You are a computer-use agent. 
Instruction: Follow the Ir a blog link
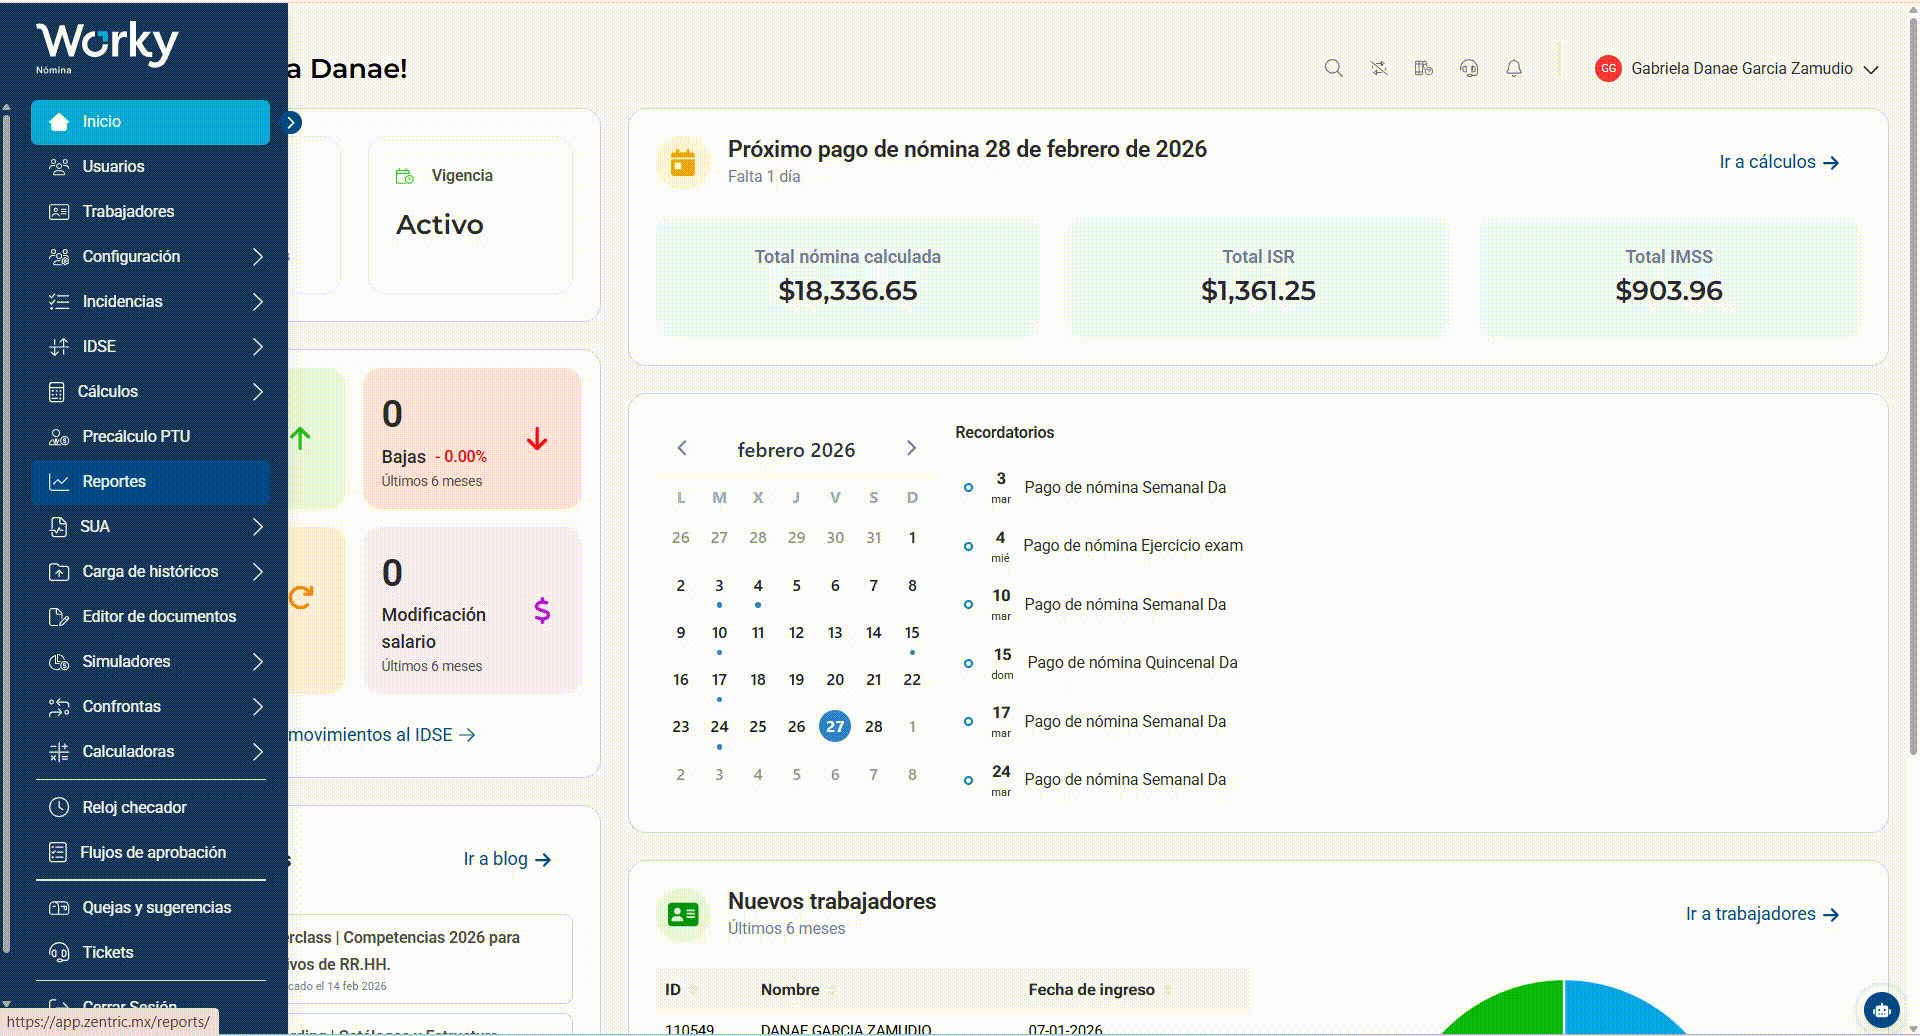(507, 859)
